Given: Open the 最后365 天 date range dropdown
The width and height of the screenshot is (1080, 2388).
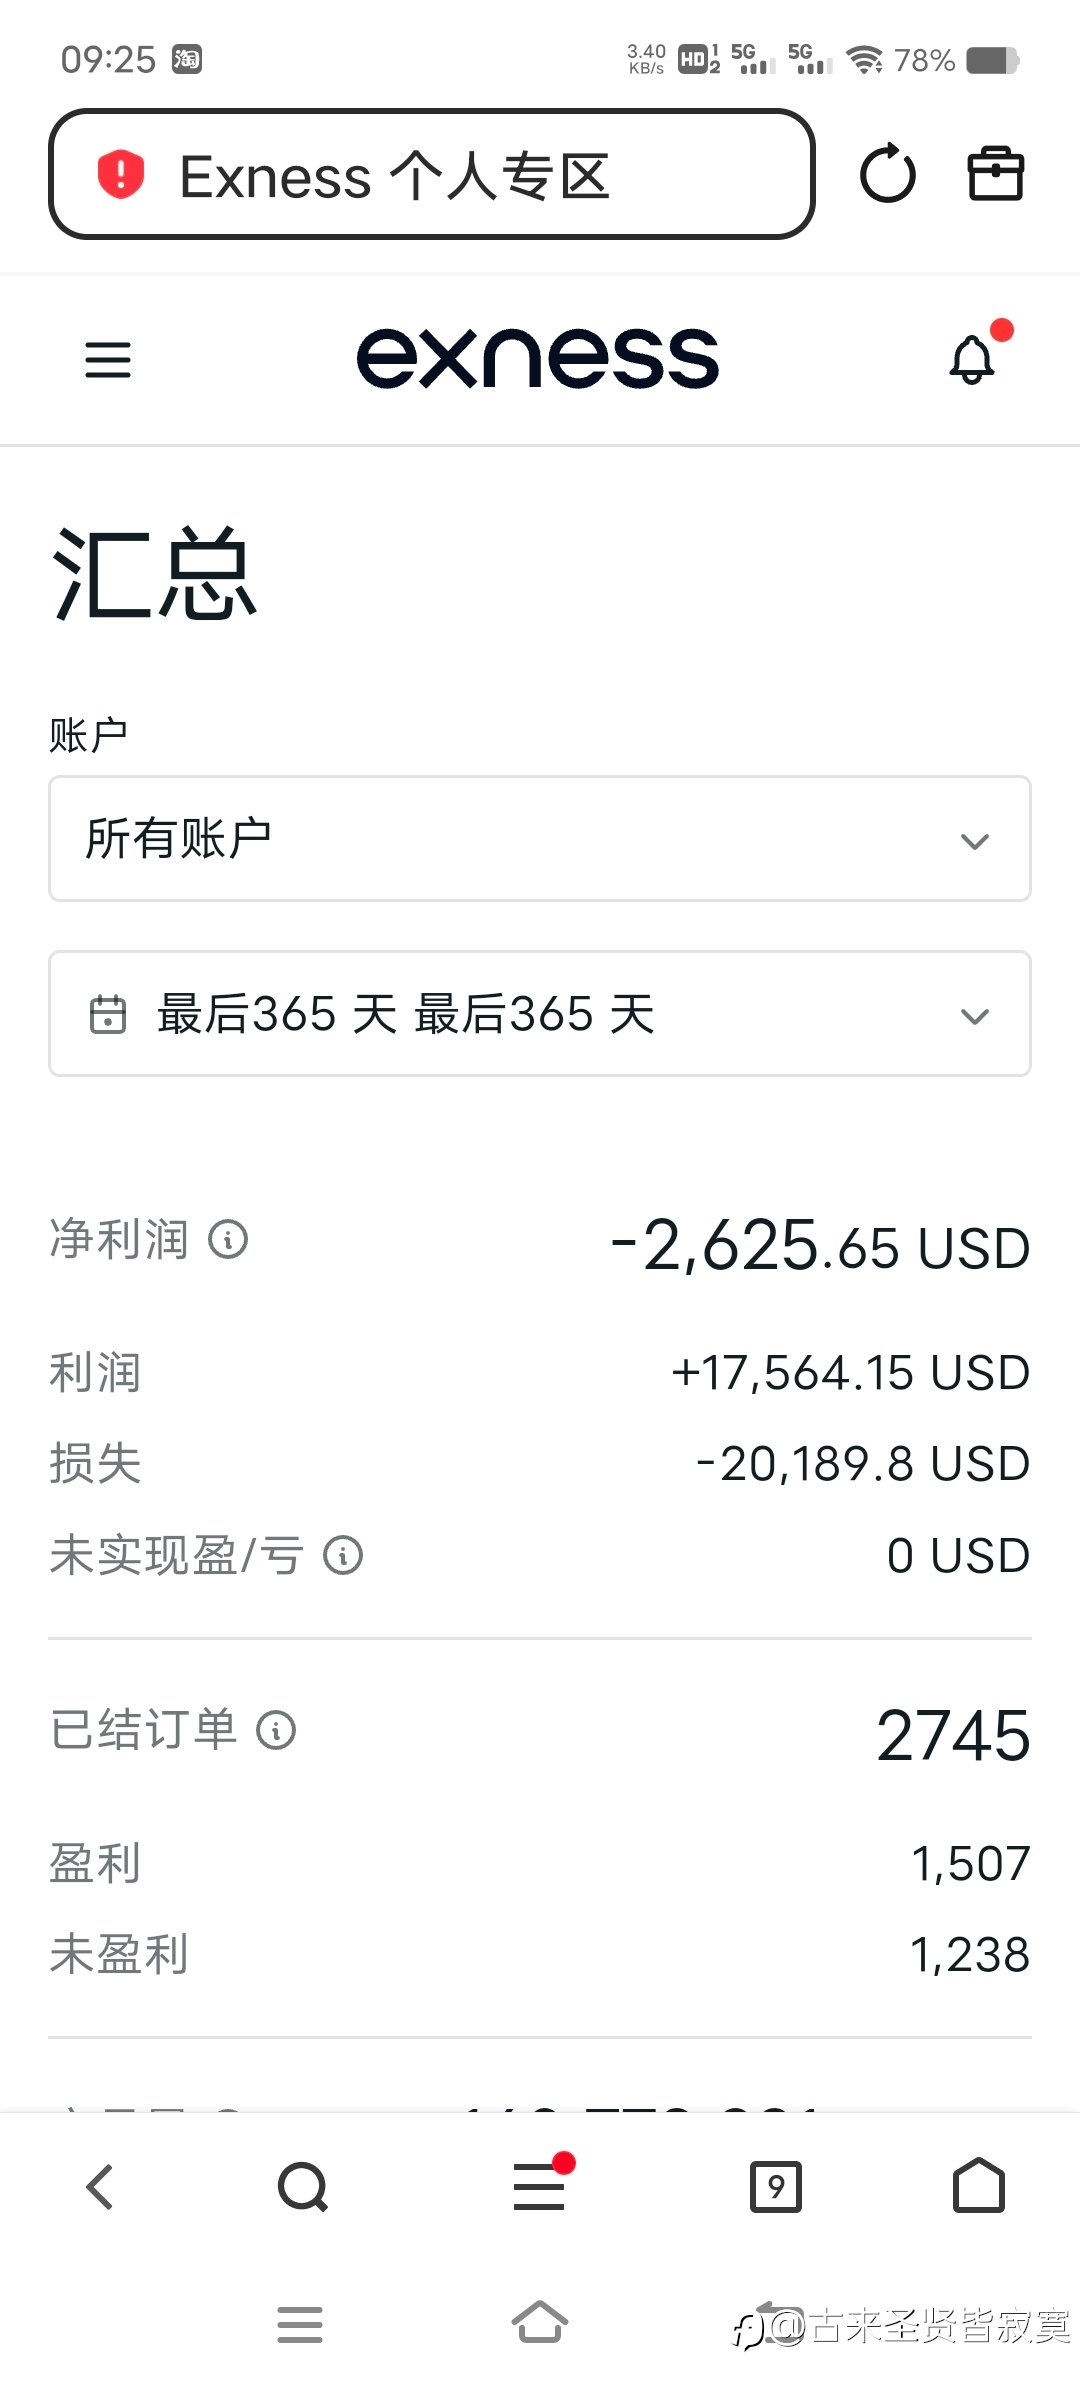Looking at the screenshot, I should pyautogui.click(x=540, y=1014).
